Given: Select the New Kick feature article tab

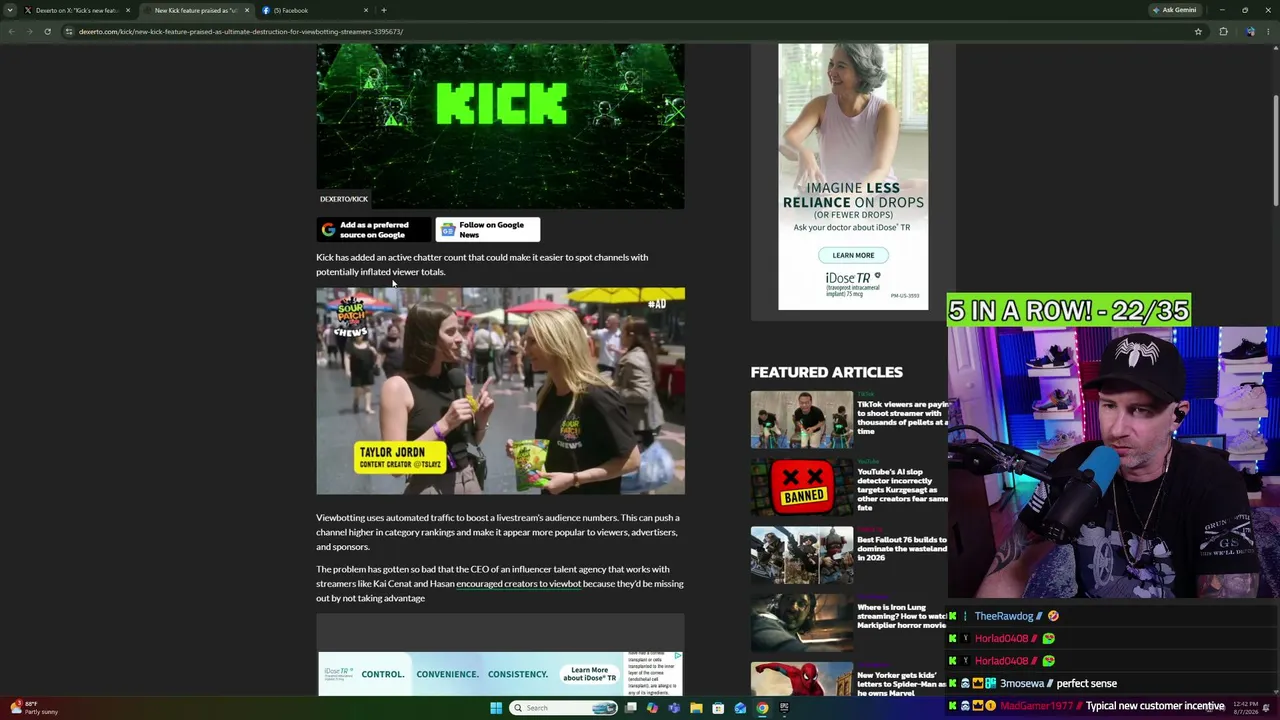Looking at the screenshot, I should 196,10.
